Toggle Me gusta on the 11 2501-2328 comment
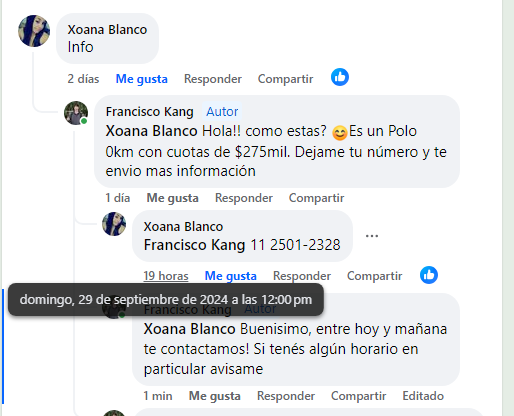The height and width of the screenshot is (416, 514). point(230,276)
